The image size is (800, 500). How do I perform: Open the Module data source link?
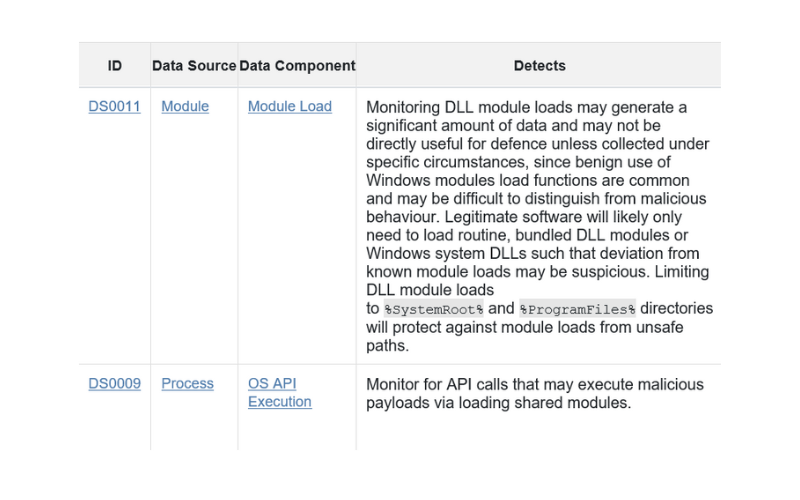(185, 106)
